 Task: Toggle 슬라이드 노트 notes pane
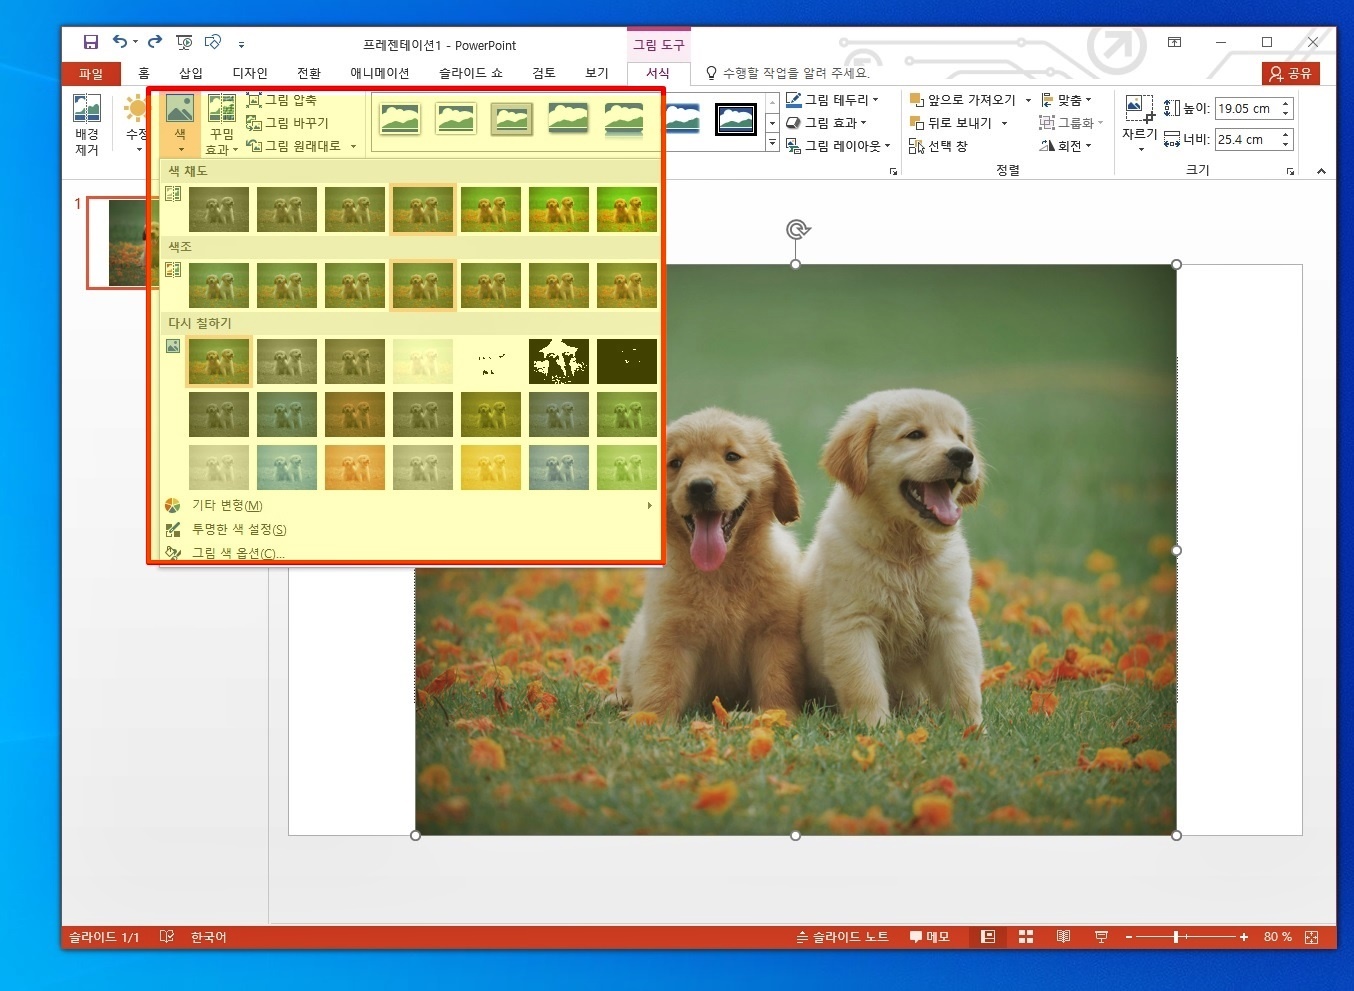(x=842, y=937)
